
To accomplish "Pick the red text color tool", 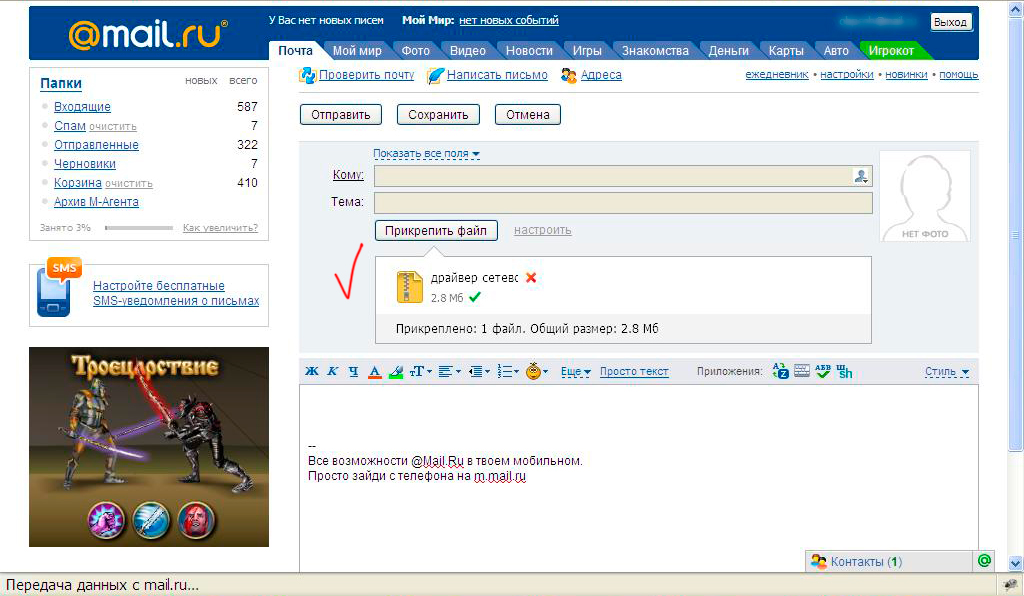I will pos(375,371).
